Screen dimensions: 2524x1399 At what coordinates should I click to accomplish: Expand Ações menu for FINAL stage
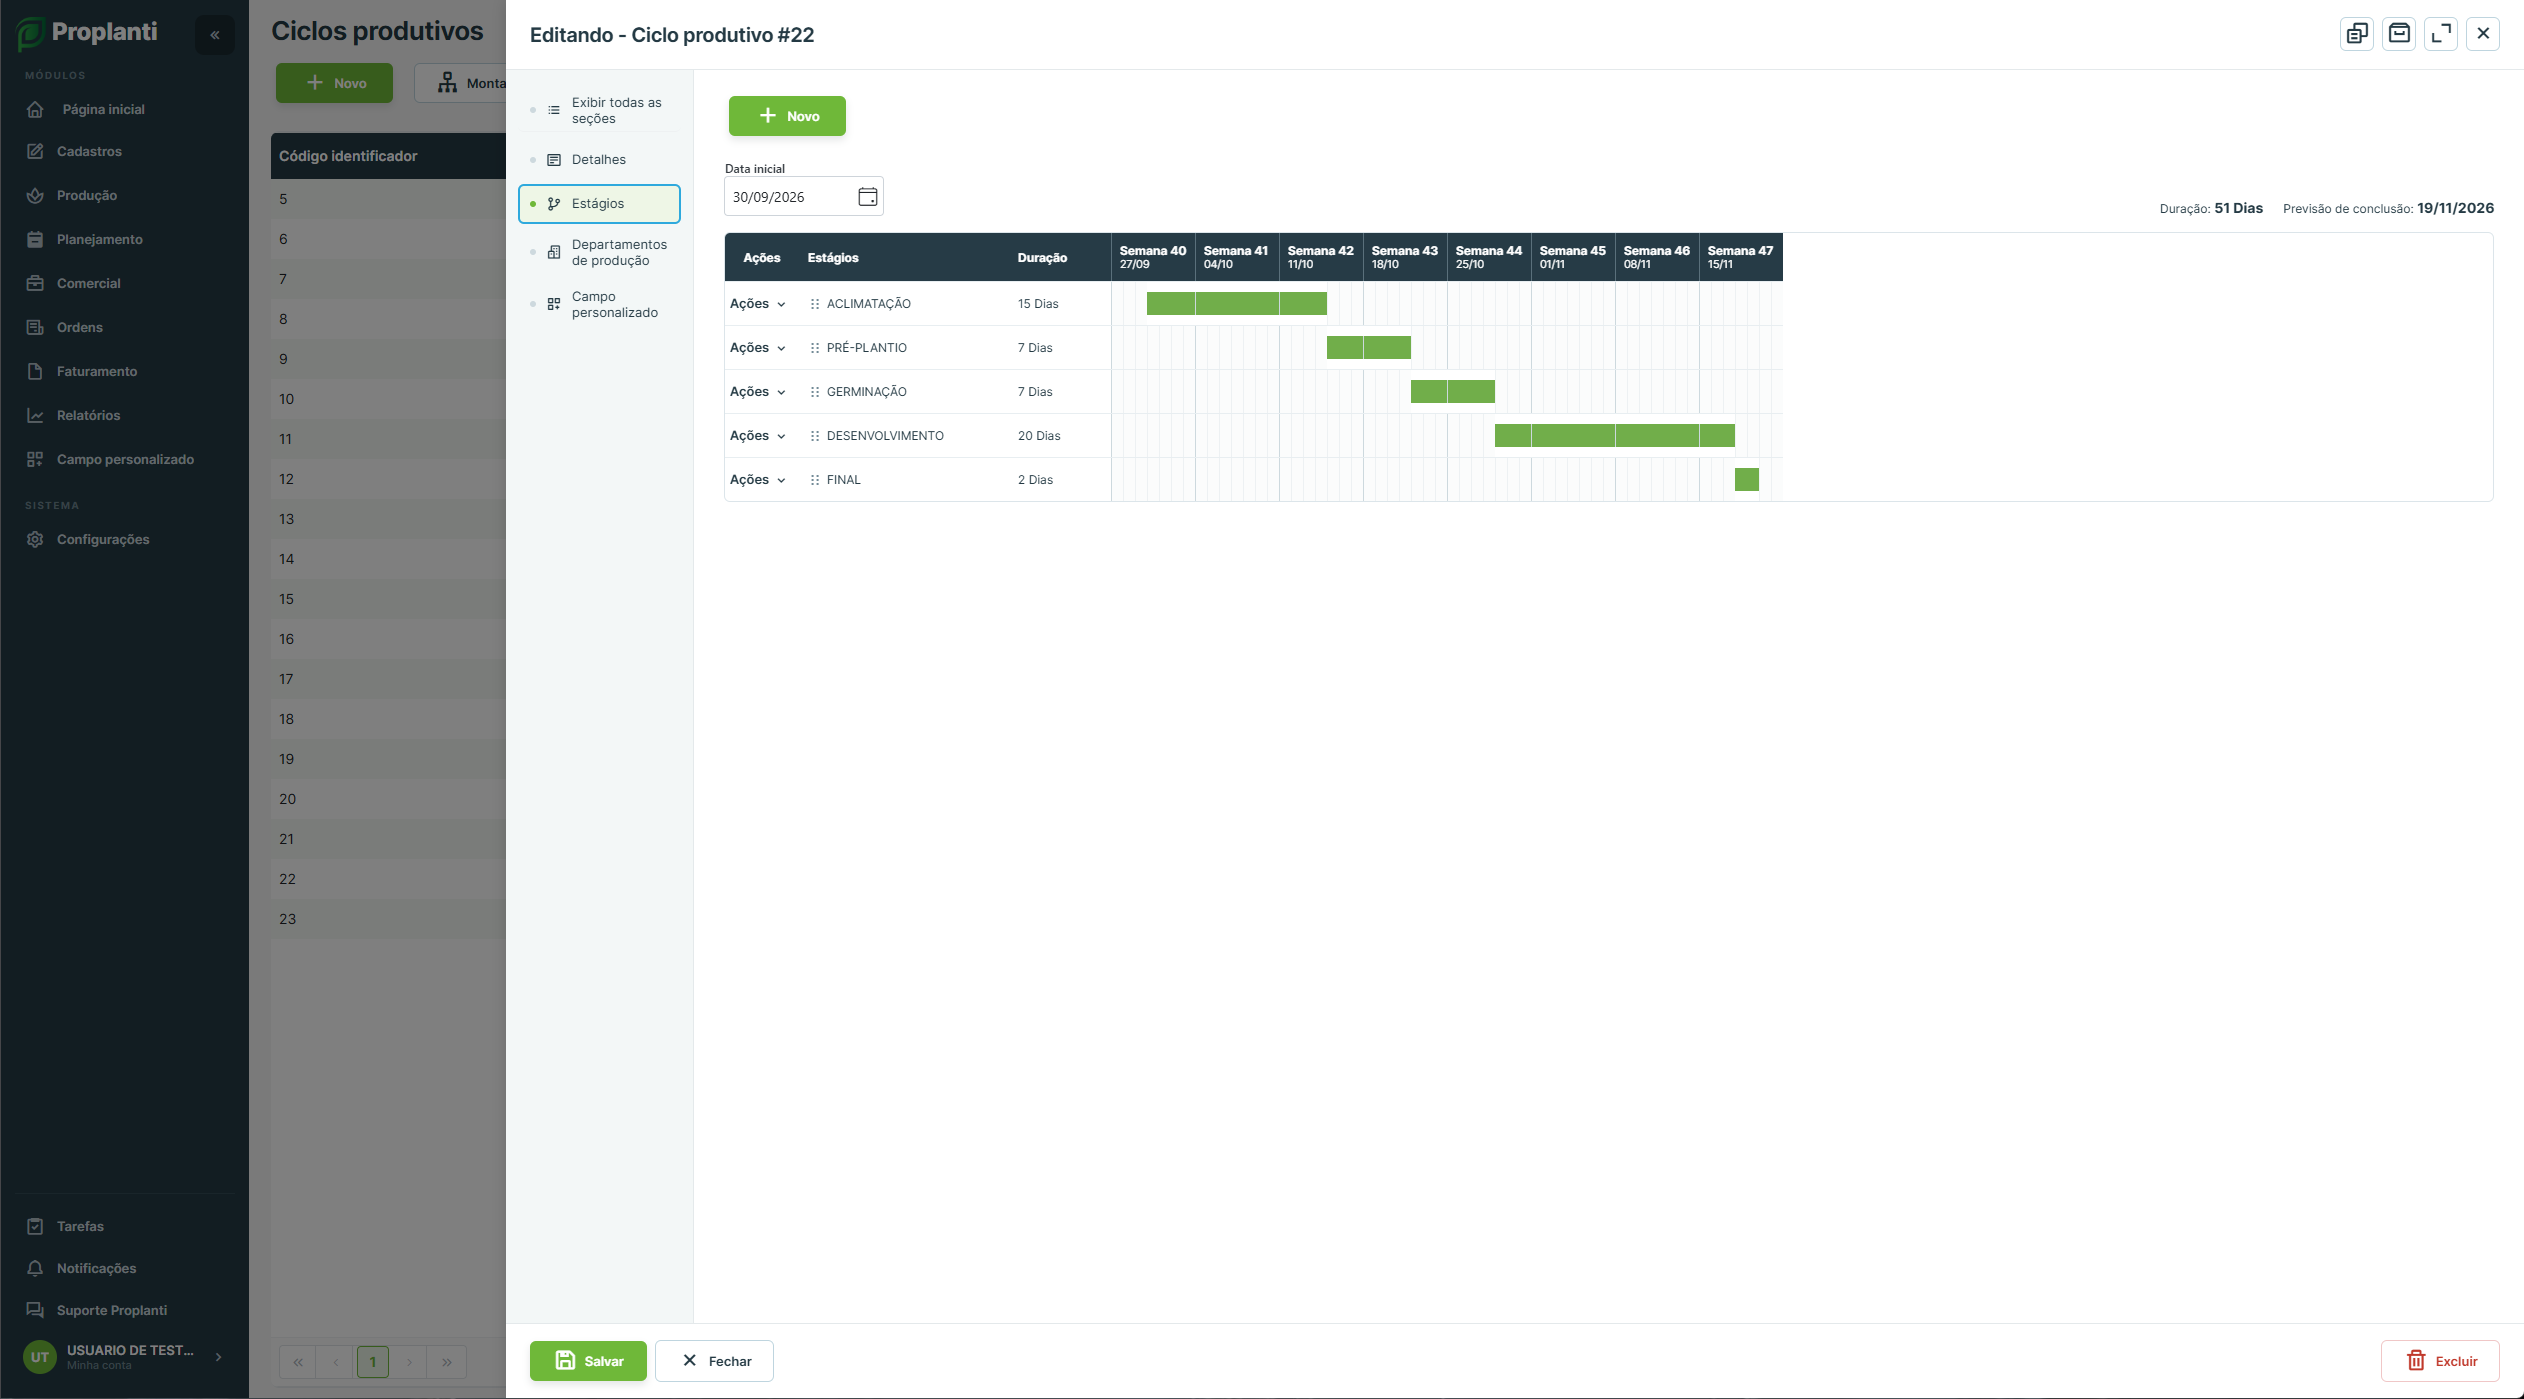tap(757, 480)
